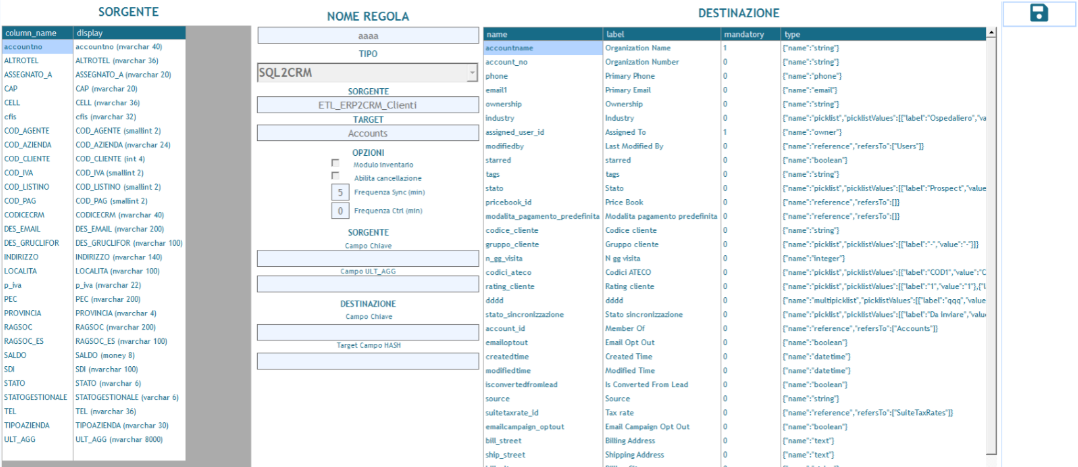Select email1 in destination name column
Image resolution: width=1078 pixels, height=467 pixels.
pyautogui.click(x=542, y=90)
